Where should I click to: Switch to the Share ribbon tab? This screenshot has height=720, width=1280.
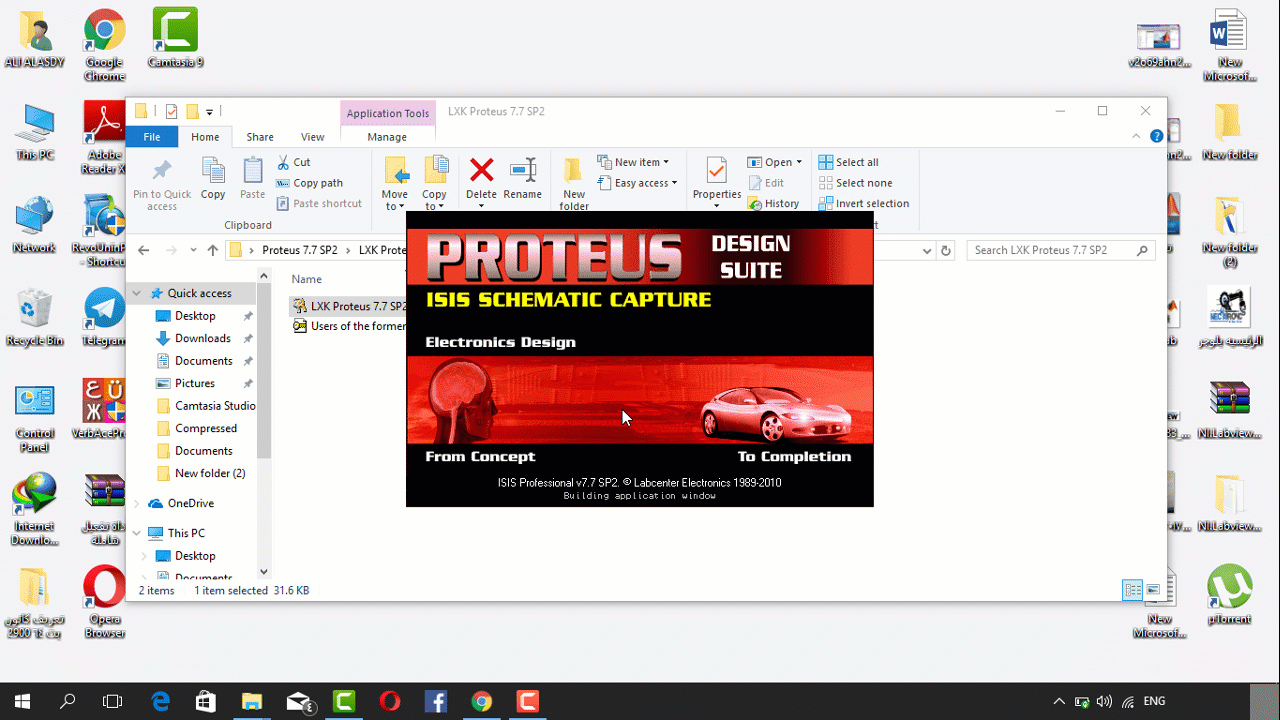click(x=260, y=137)
